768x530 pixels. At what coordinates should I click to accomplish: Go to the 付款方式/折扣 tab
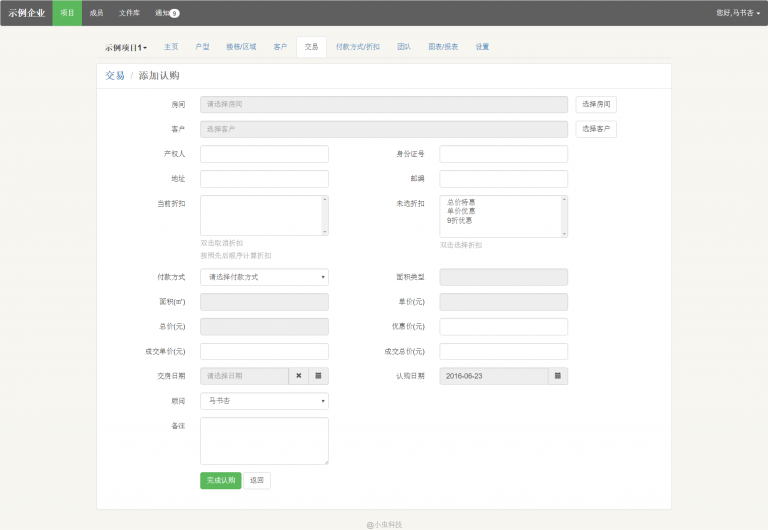pyautogui.click(x=357, y=47)
